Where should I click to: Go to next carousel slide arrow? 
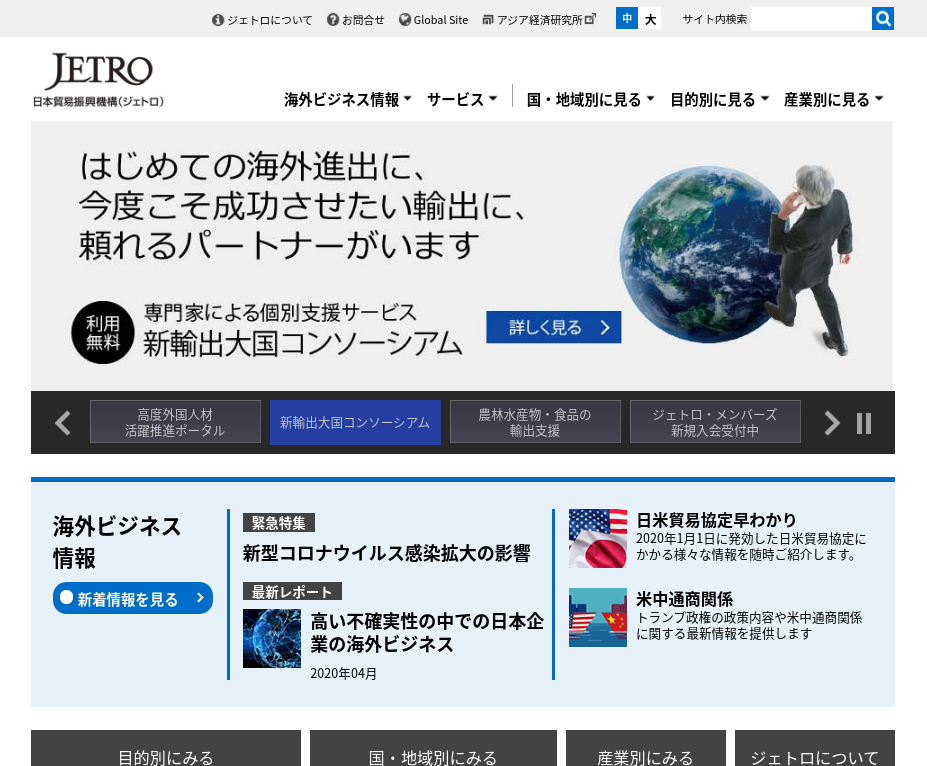[832, 423]
